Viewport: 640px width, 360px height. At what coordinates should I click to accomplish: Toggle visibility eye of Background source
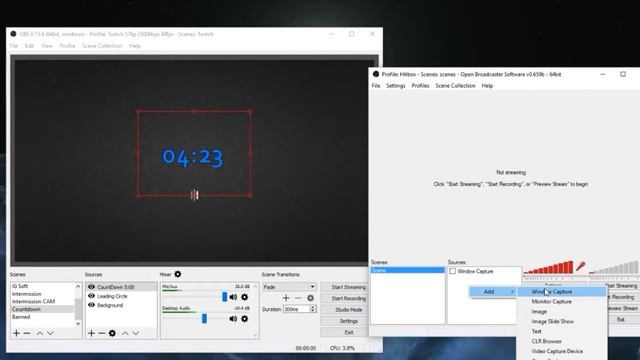click(x=91, y=305)
